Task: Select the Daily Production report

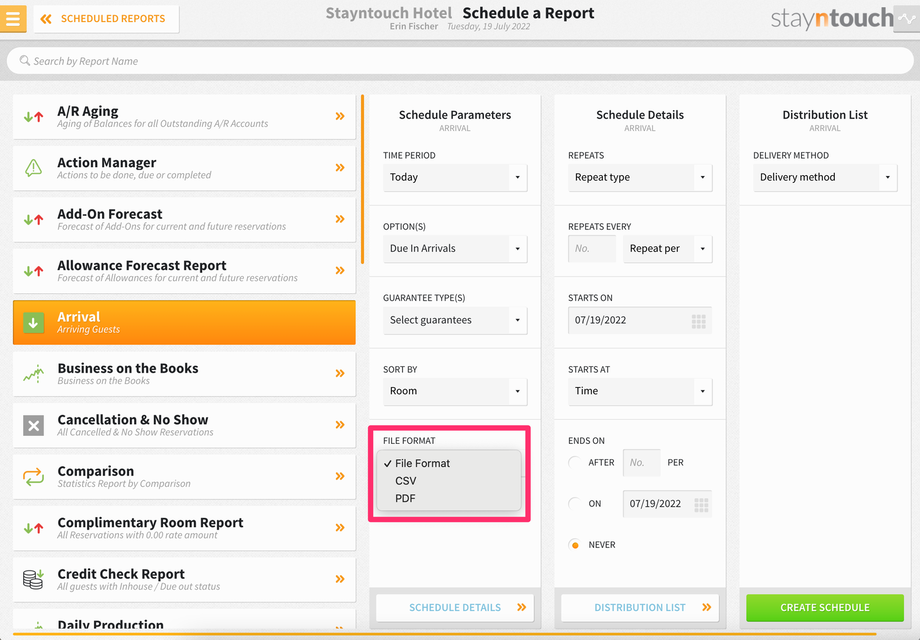Action: (184, 620)
